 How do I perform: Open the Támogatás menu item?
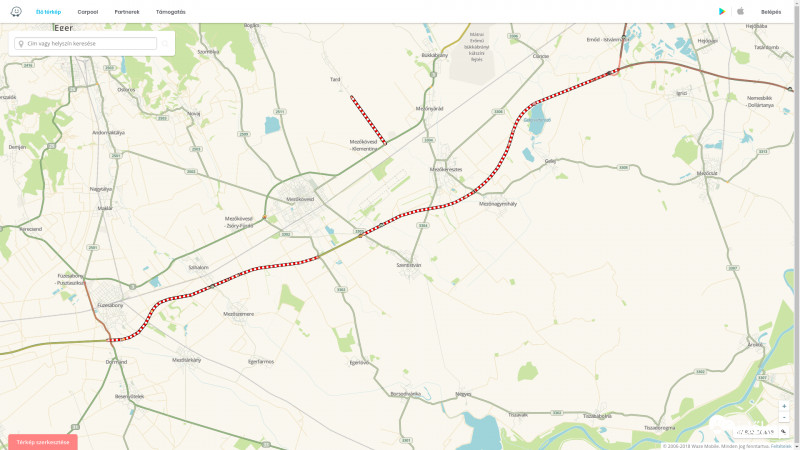click(x=171, y=12)
